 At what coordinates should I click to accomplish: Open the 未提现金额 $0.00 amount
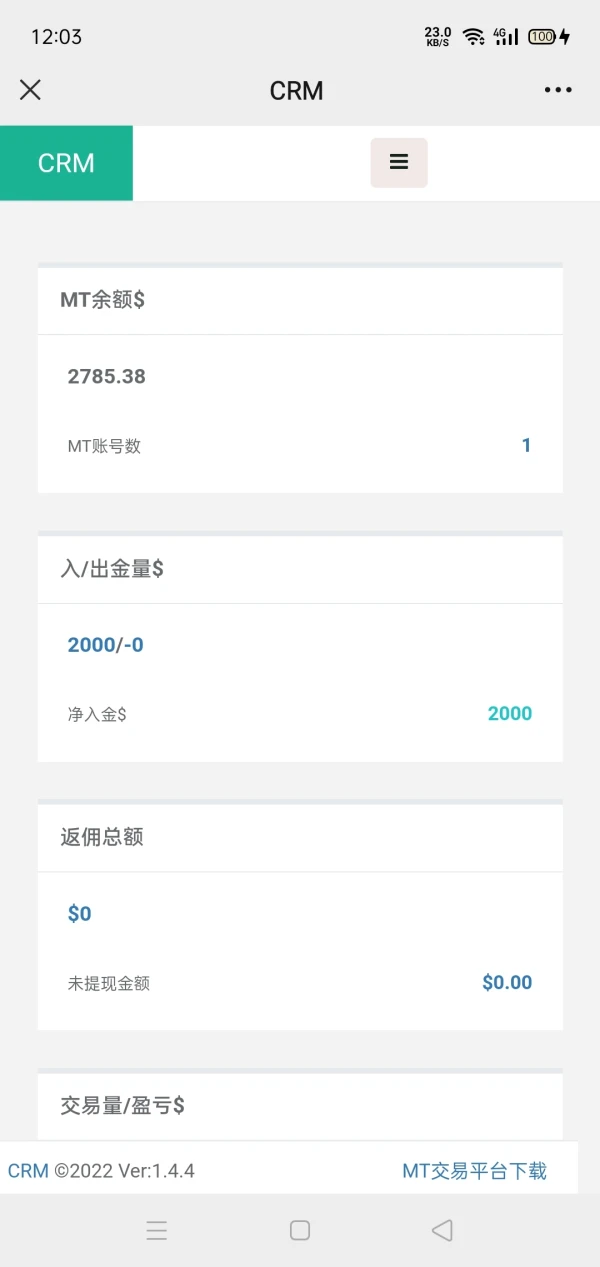pos(506,983)
